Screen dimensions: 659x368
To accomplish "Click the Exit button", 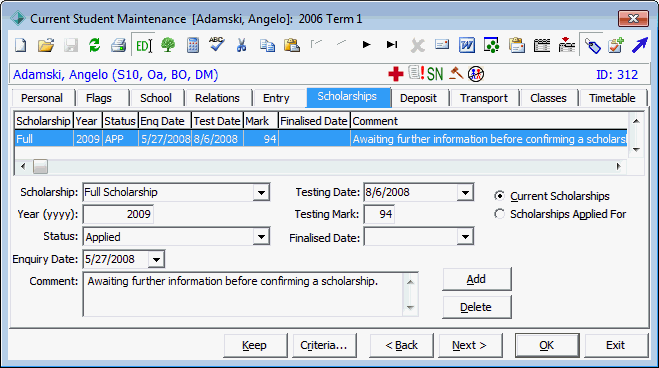I will [616, 345].
